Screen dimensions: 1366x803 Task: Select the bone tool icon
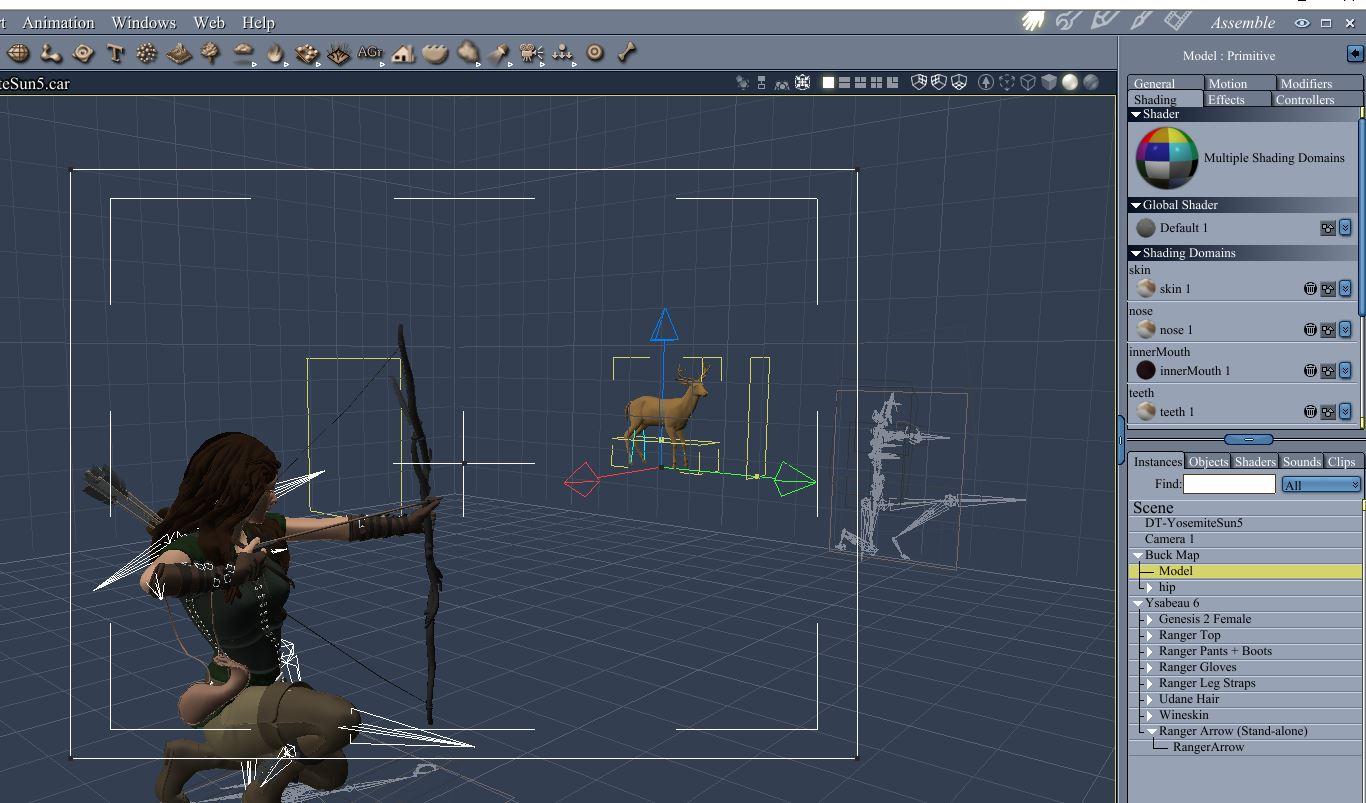tap(627, 53)
